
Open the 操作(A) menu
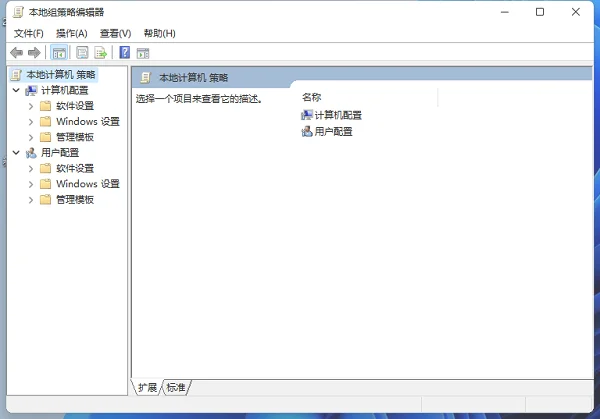coord(72,34)
